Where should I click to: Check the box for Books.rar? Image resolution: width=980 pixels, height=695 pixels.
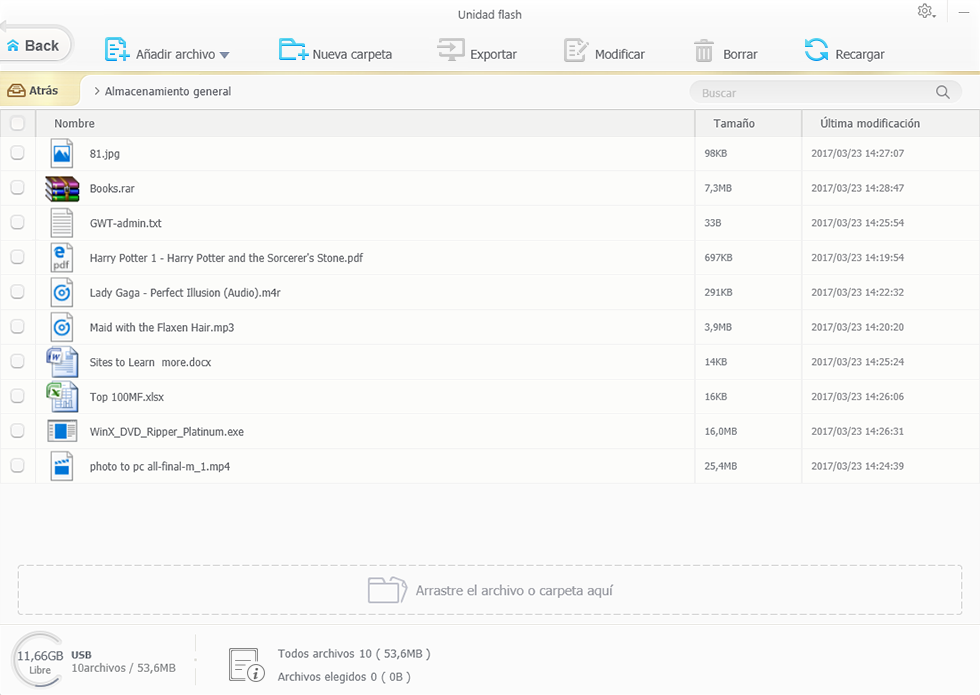[18, 188]
